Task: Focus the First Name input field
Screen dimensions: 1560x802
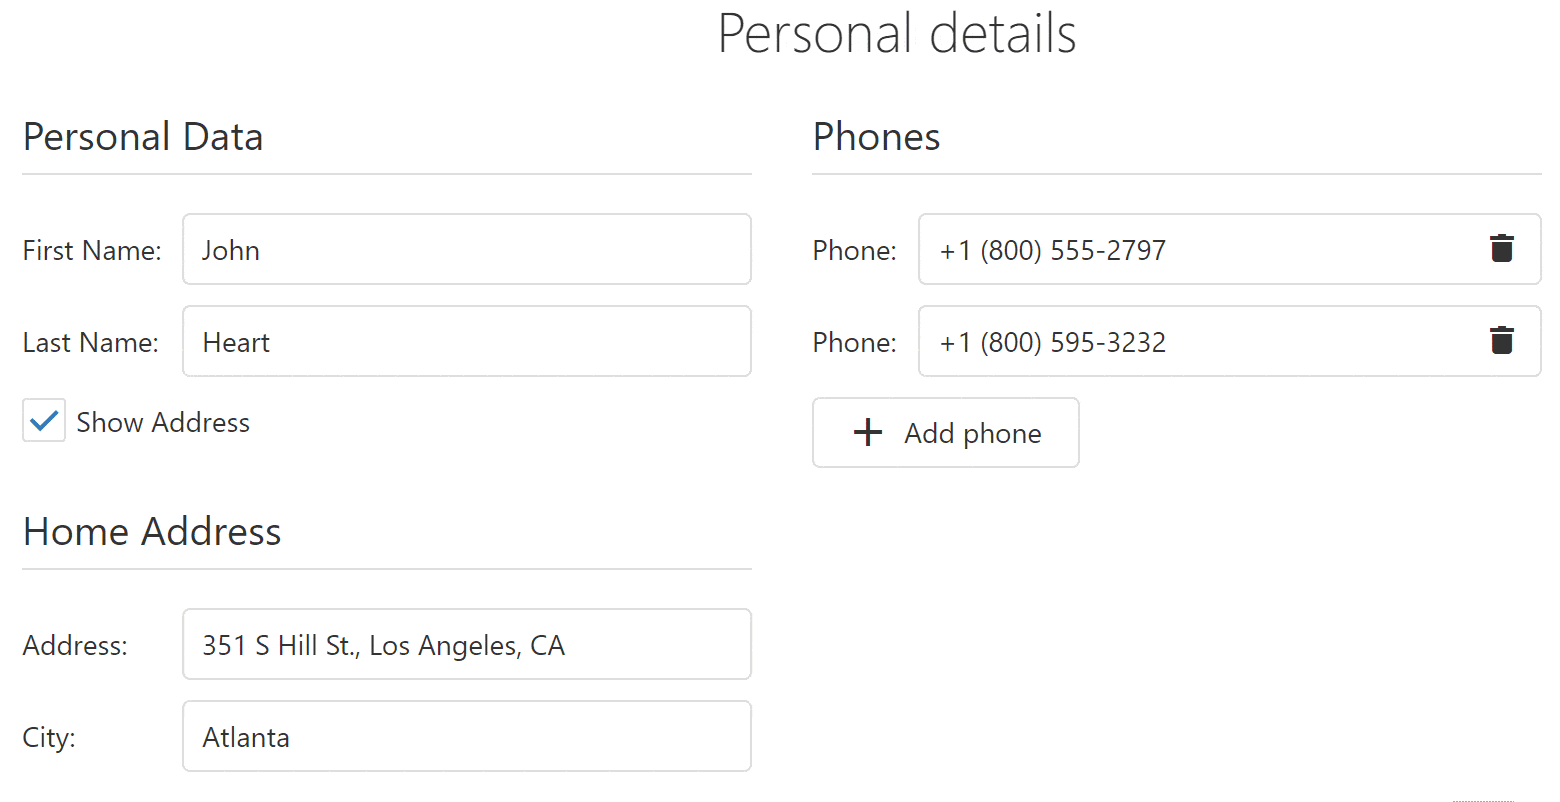Action: [466, 249]
